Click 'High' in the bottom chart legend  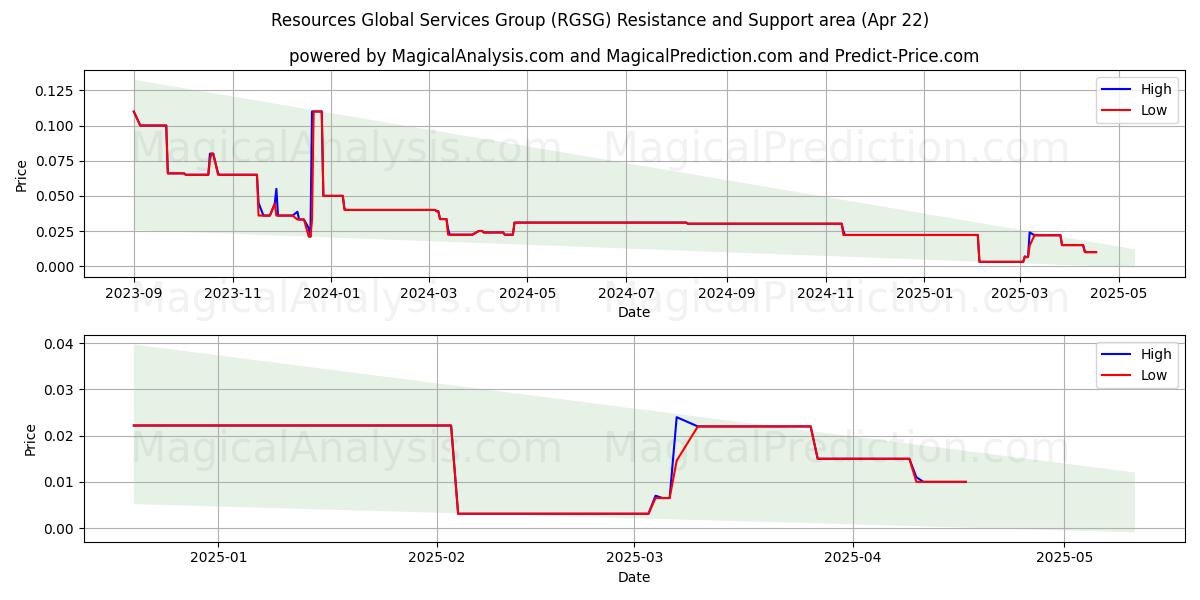tap(1156, 354)
